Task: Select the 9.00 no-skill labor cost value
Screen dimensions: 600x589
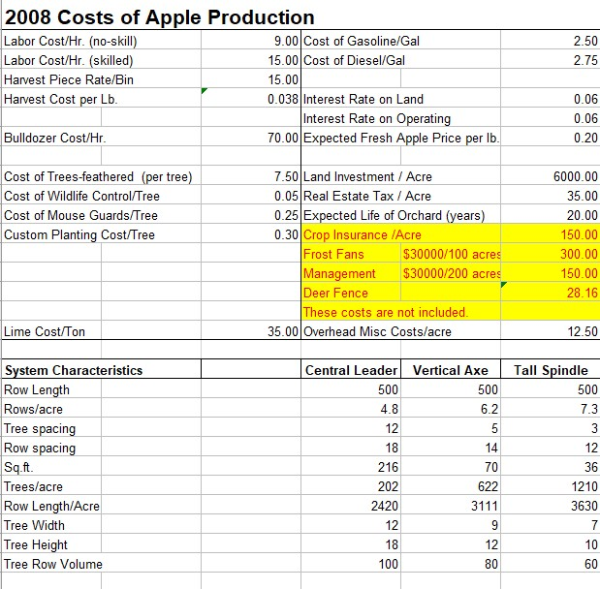Action: tap(286, 41)
